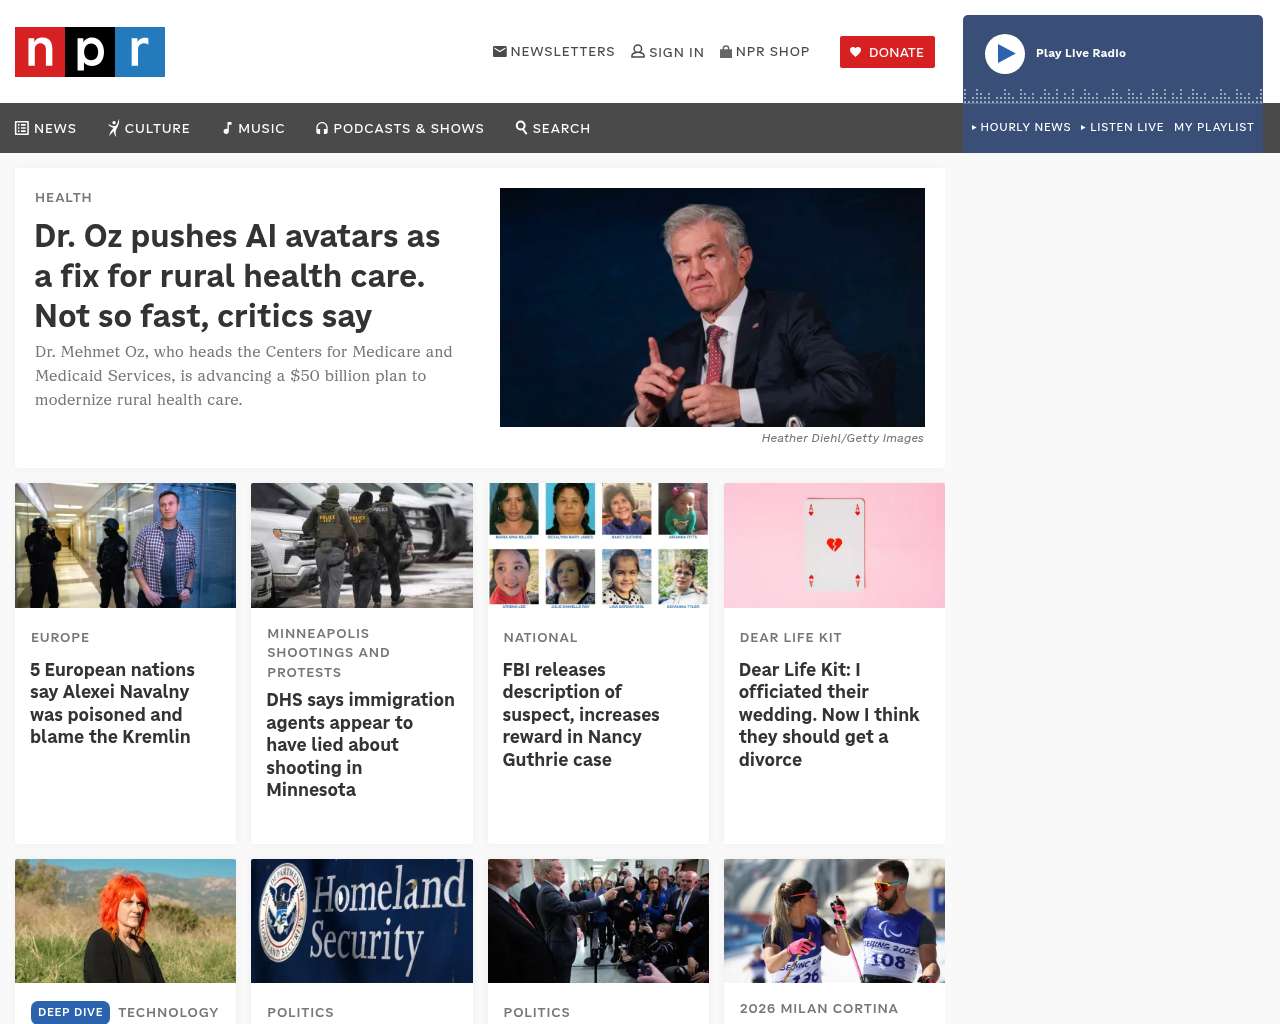This screenshot has width=1280, height=1024.
Task: Click the NPR logo
Action: point(90,52)
